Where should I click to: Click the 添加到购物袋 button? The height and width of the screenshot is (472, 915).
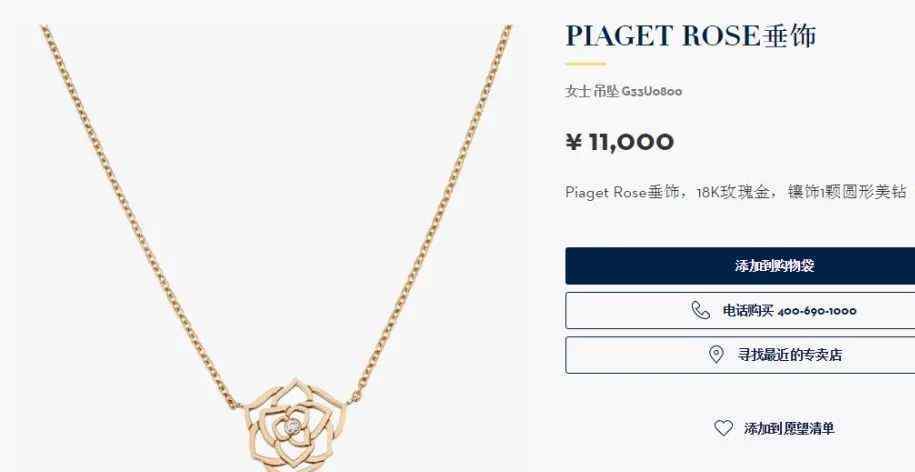pos(740,266)
